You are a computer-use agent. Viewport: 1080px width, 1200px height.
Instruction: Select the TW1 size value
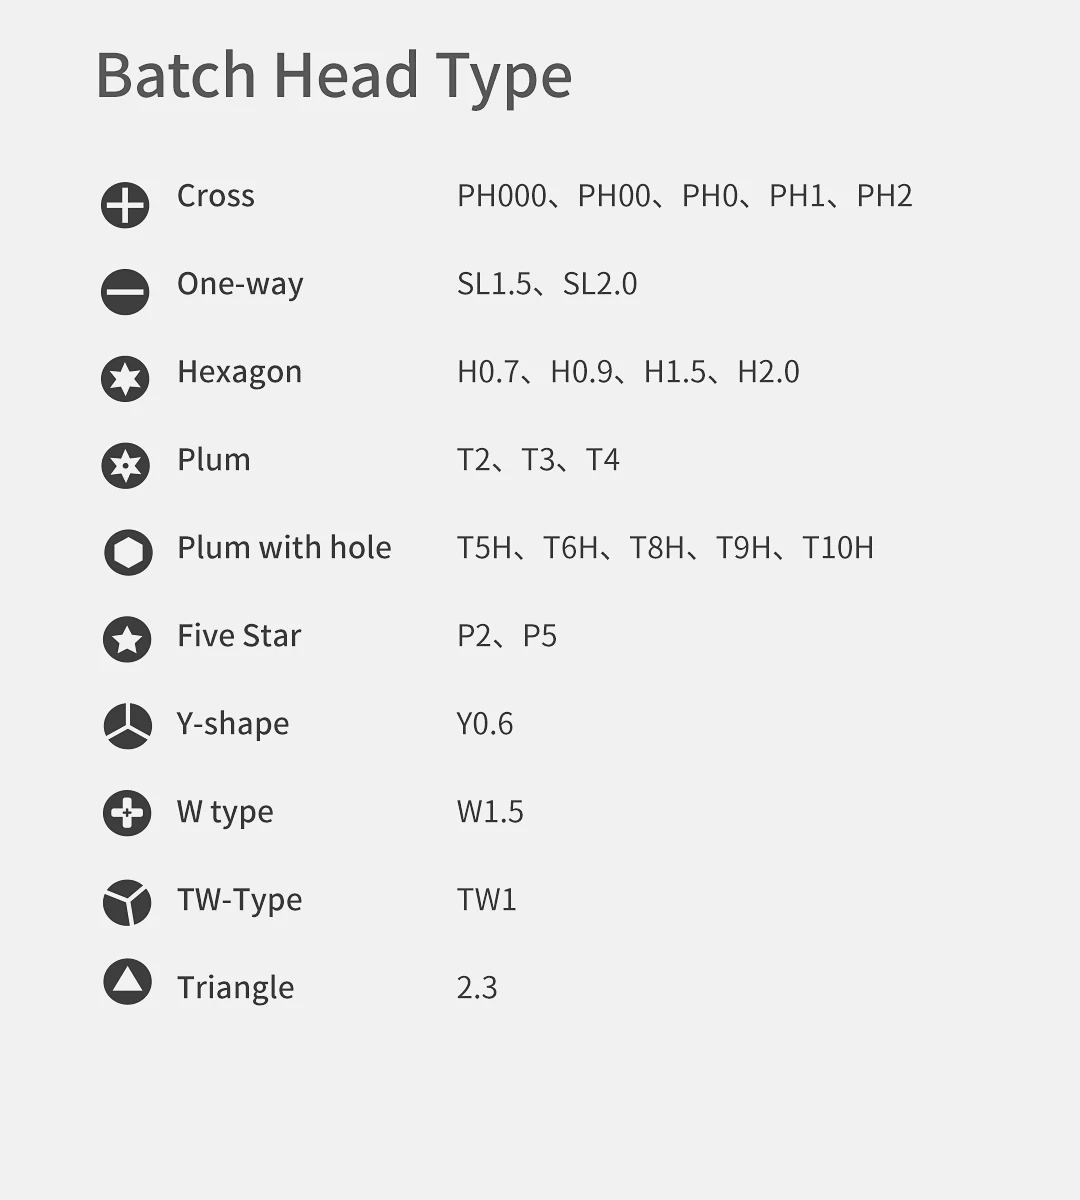click(x=486, y=900)
